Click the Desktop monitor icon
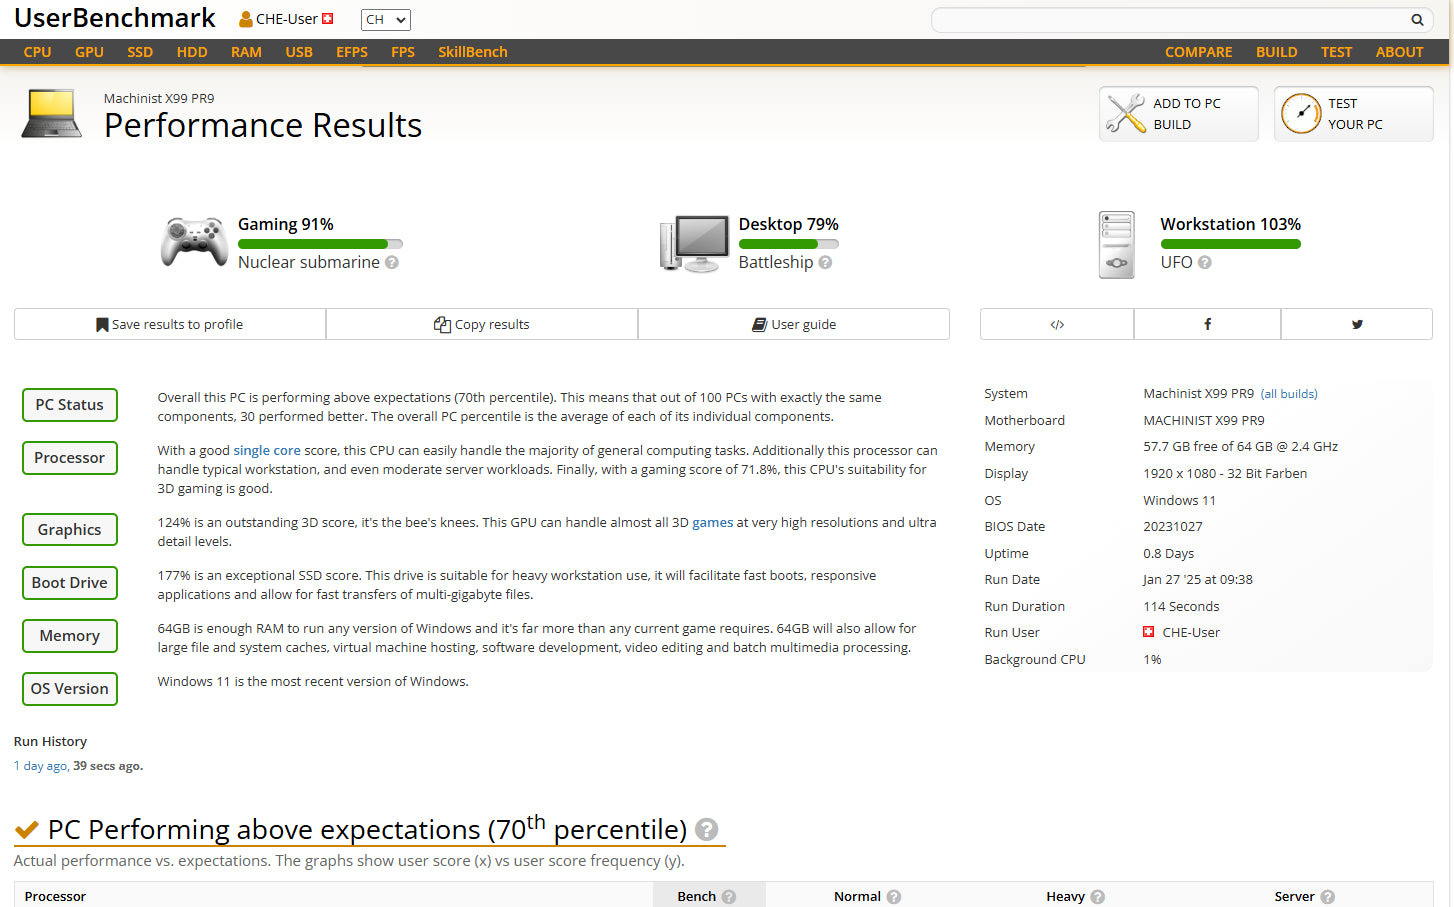 (x=694, y=243)
